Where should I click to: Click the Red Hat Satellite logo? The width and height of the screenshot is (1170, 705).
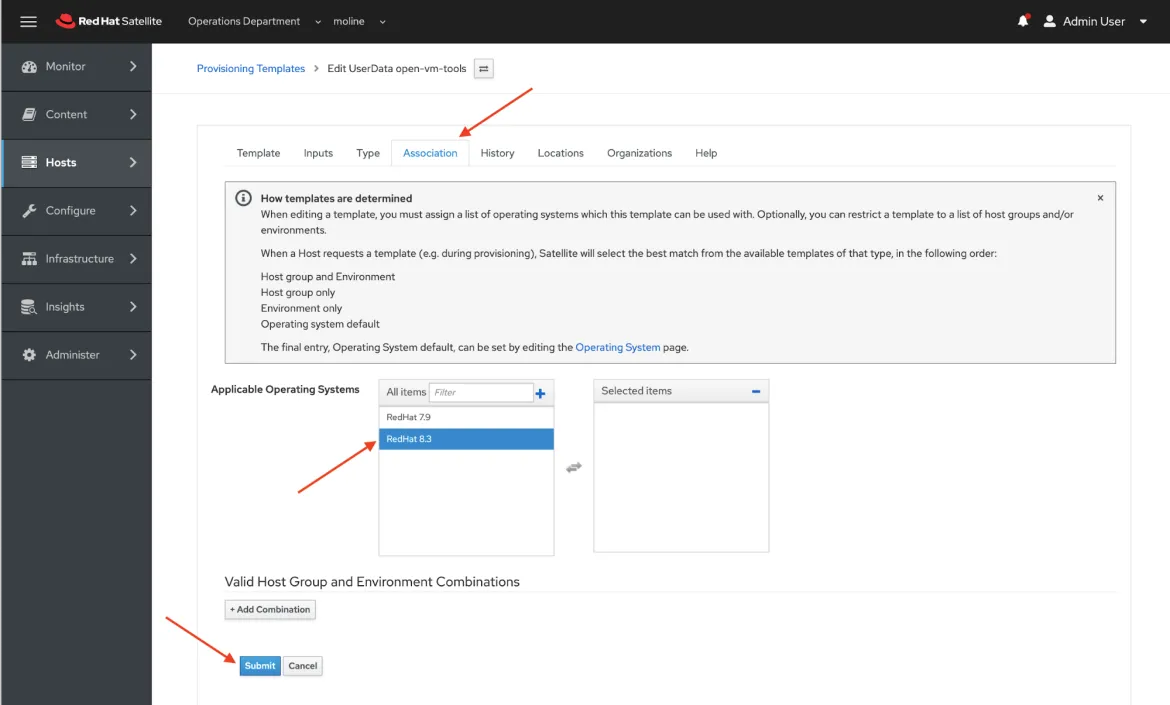109,21
